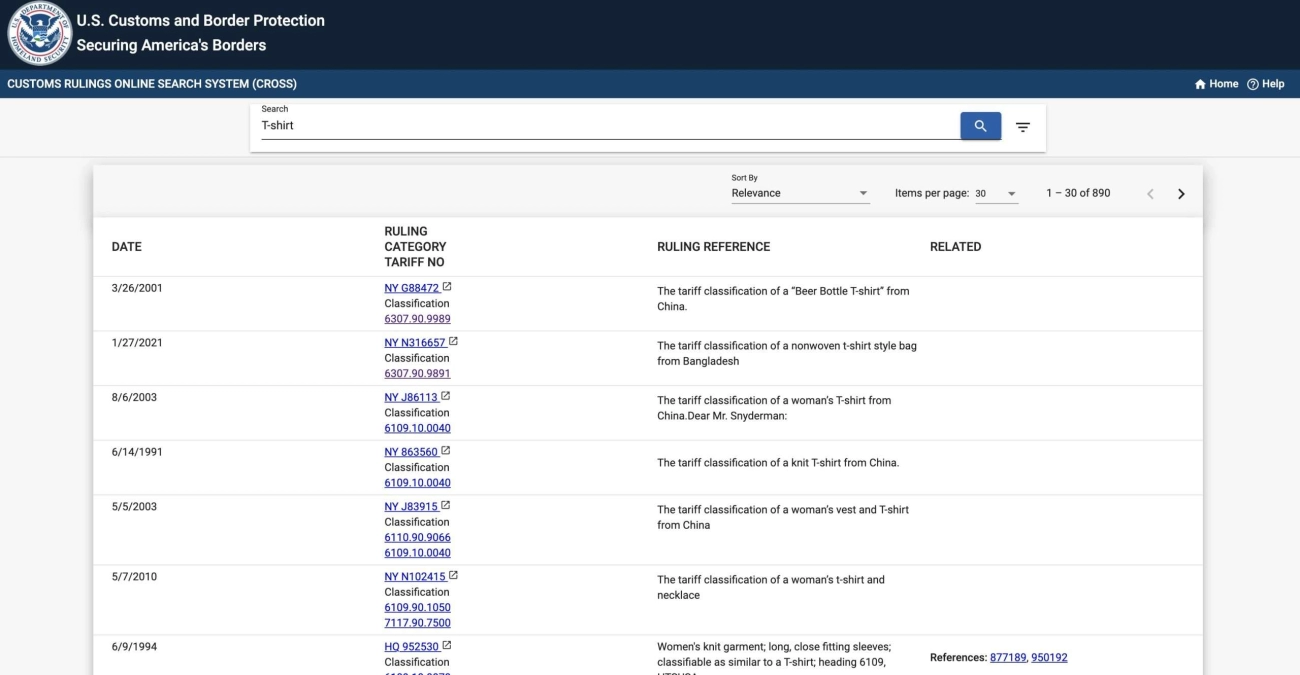The image size is (1300, 675).
Task: Open NY N316657 in new window icon
Action: coord(453,342)
